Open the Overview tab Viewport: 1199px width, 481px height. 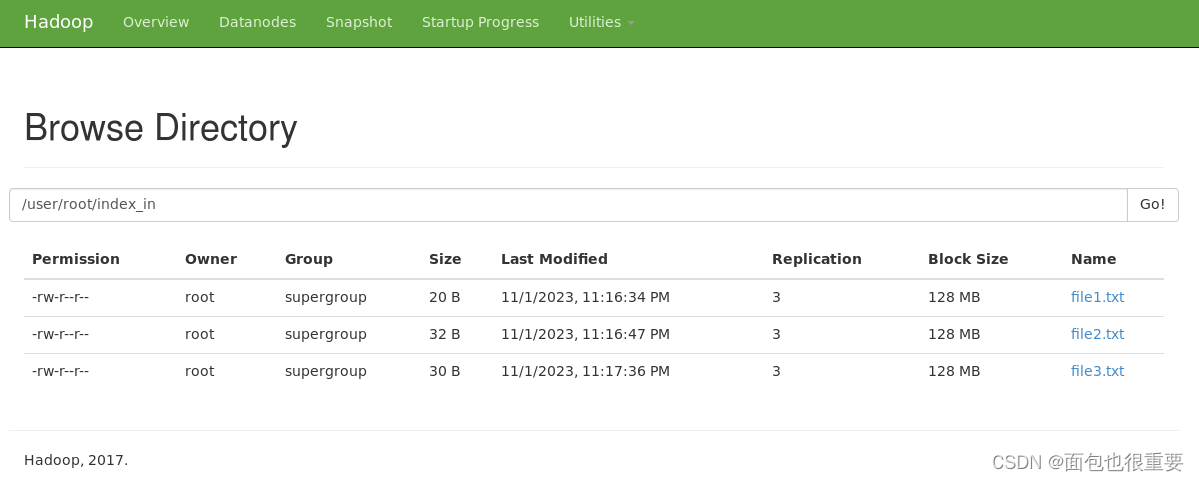coord(156,22)
